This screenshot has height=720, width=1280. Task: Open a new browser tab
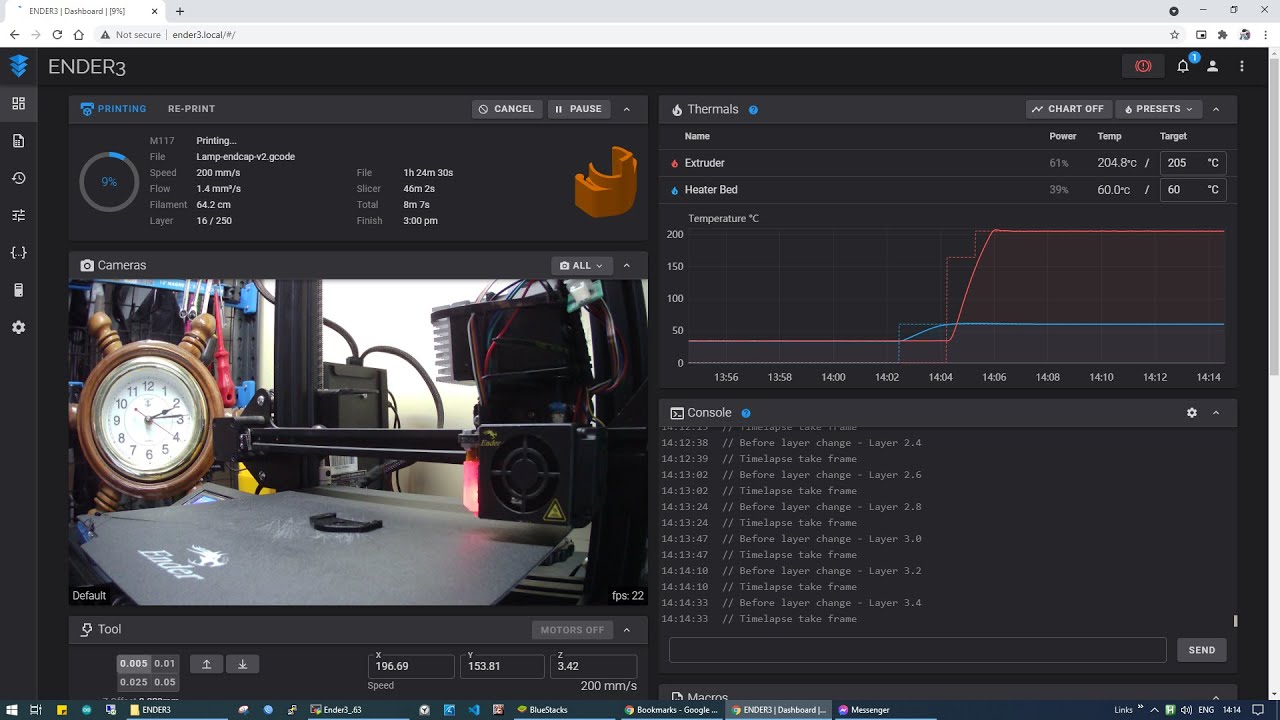point(180,11)
